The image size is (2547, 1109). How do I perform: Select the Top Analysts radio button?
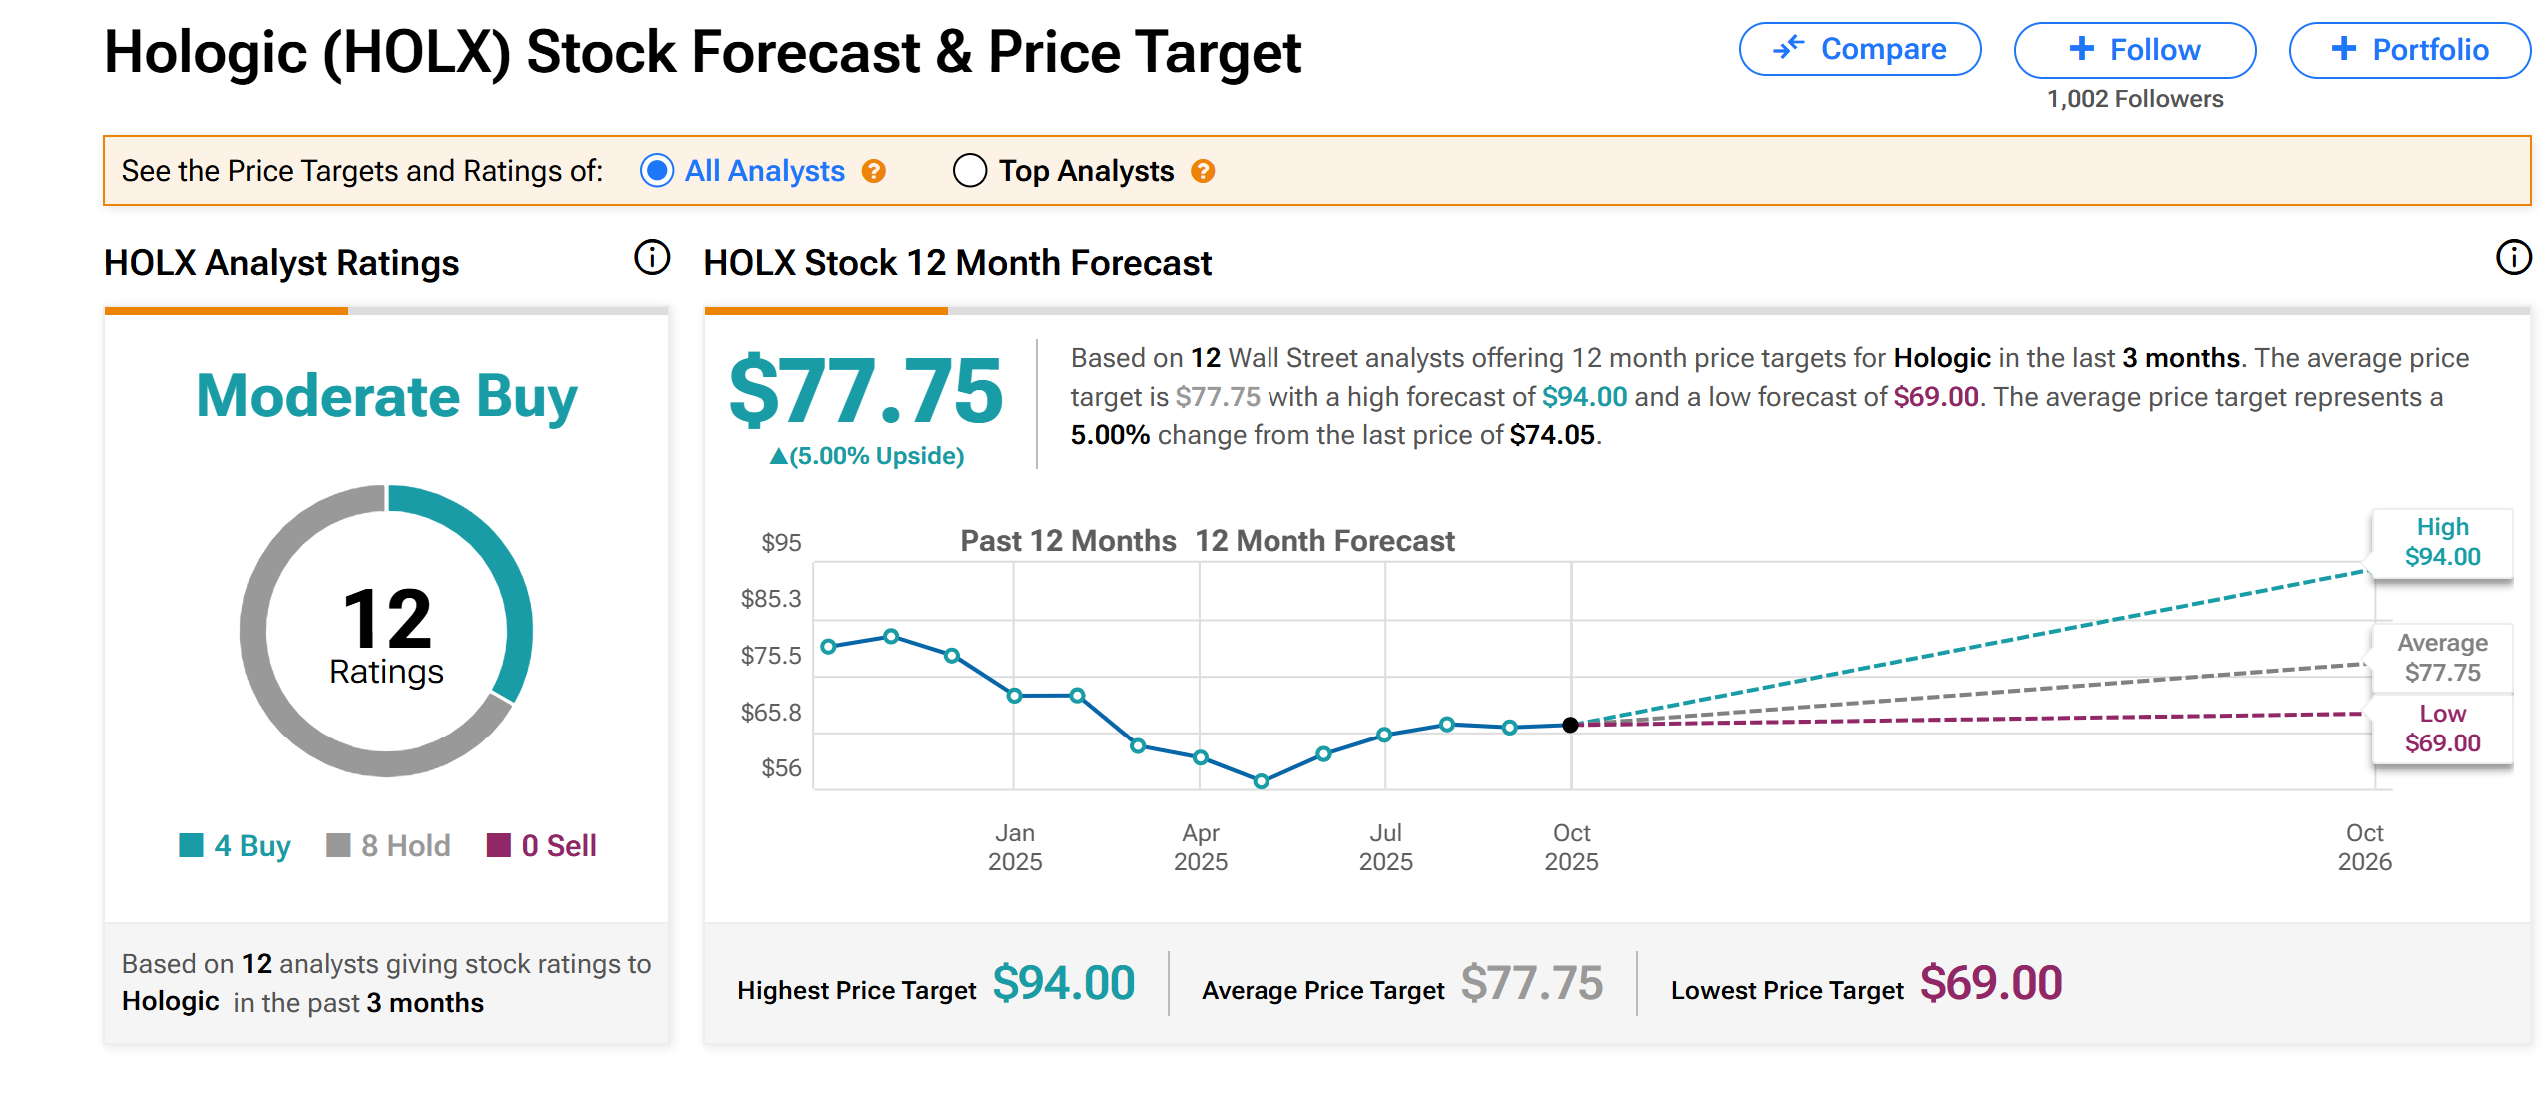coord(969,171)
